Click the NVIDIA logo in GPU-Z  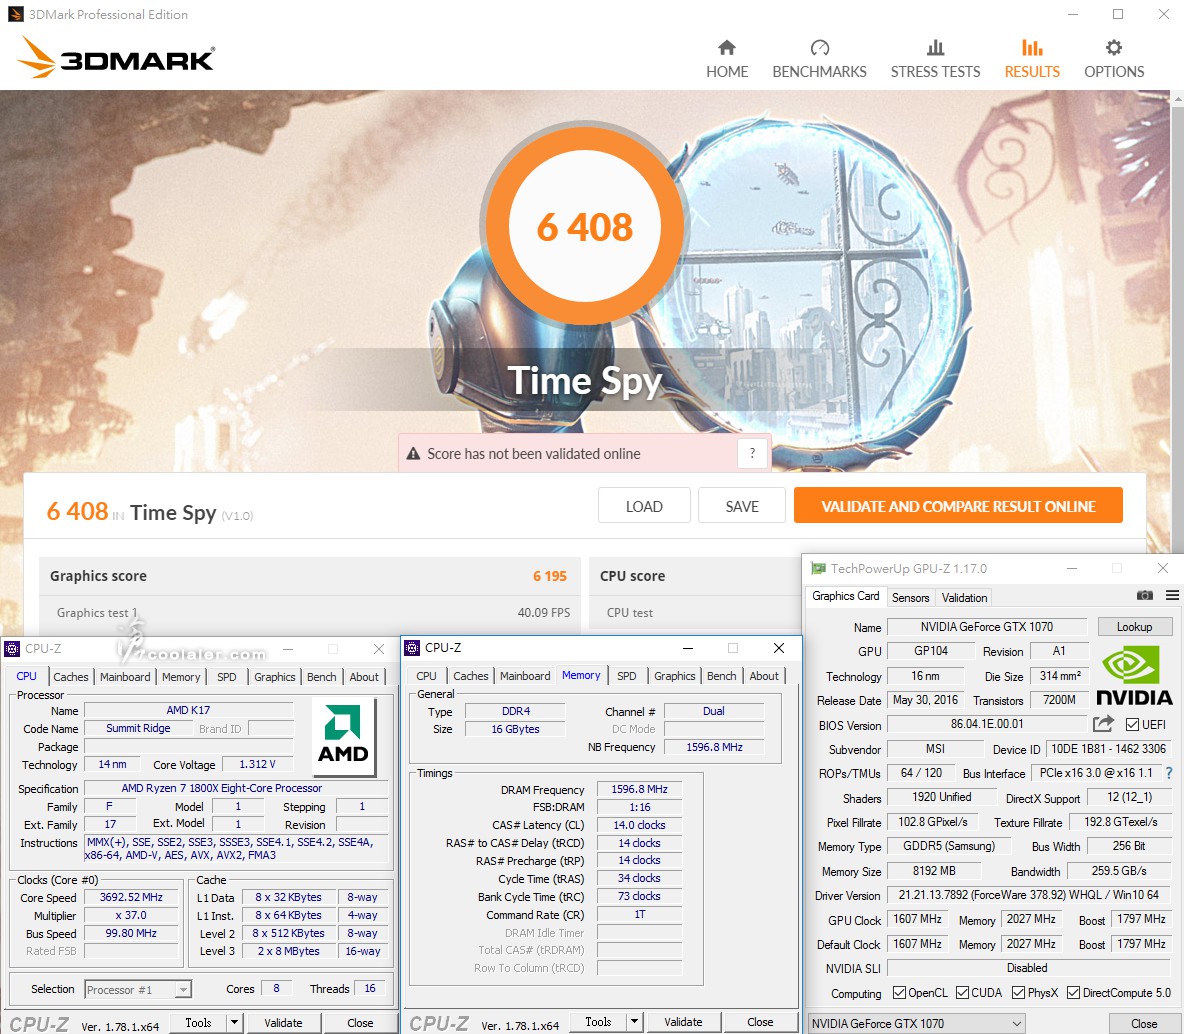pos(1133,676)
